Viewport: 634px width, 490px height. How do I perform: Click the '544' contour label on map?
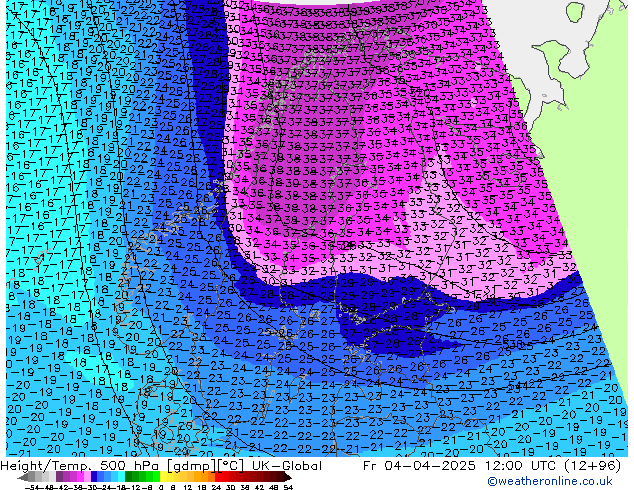(516, 384)
